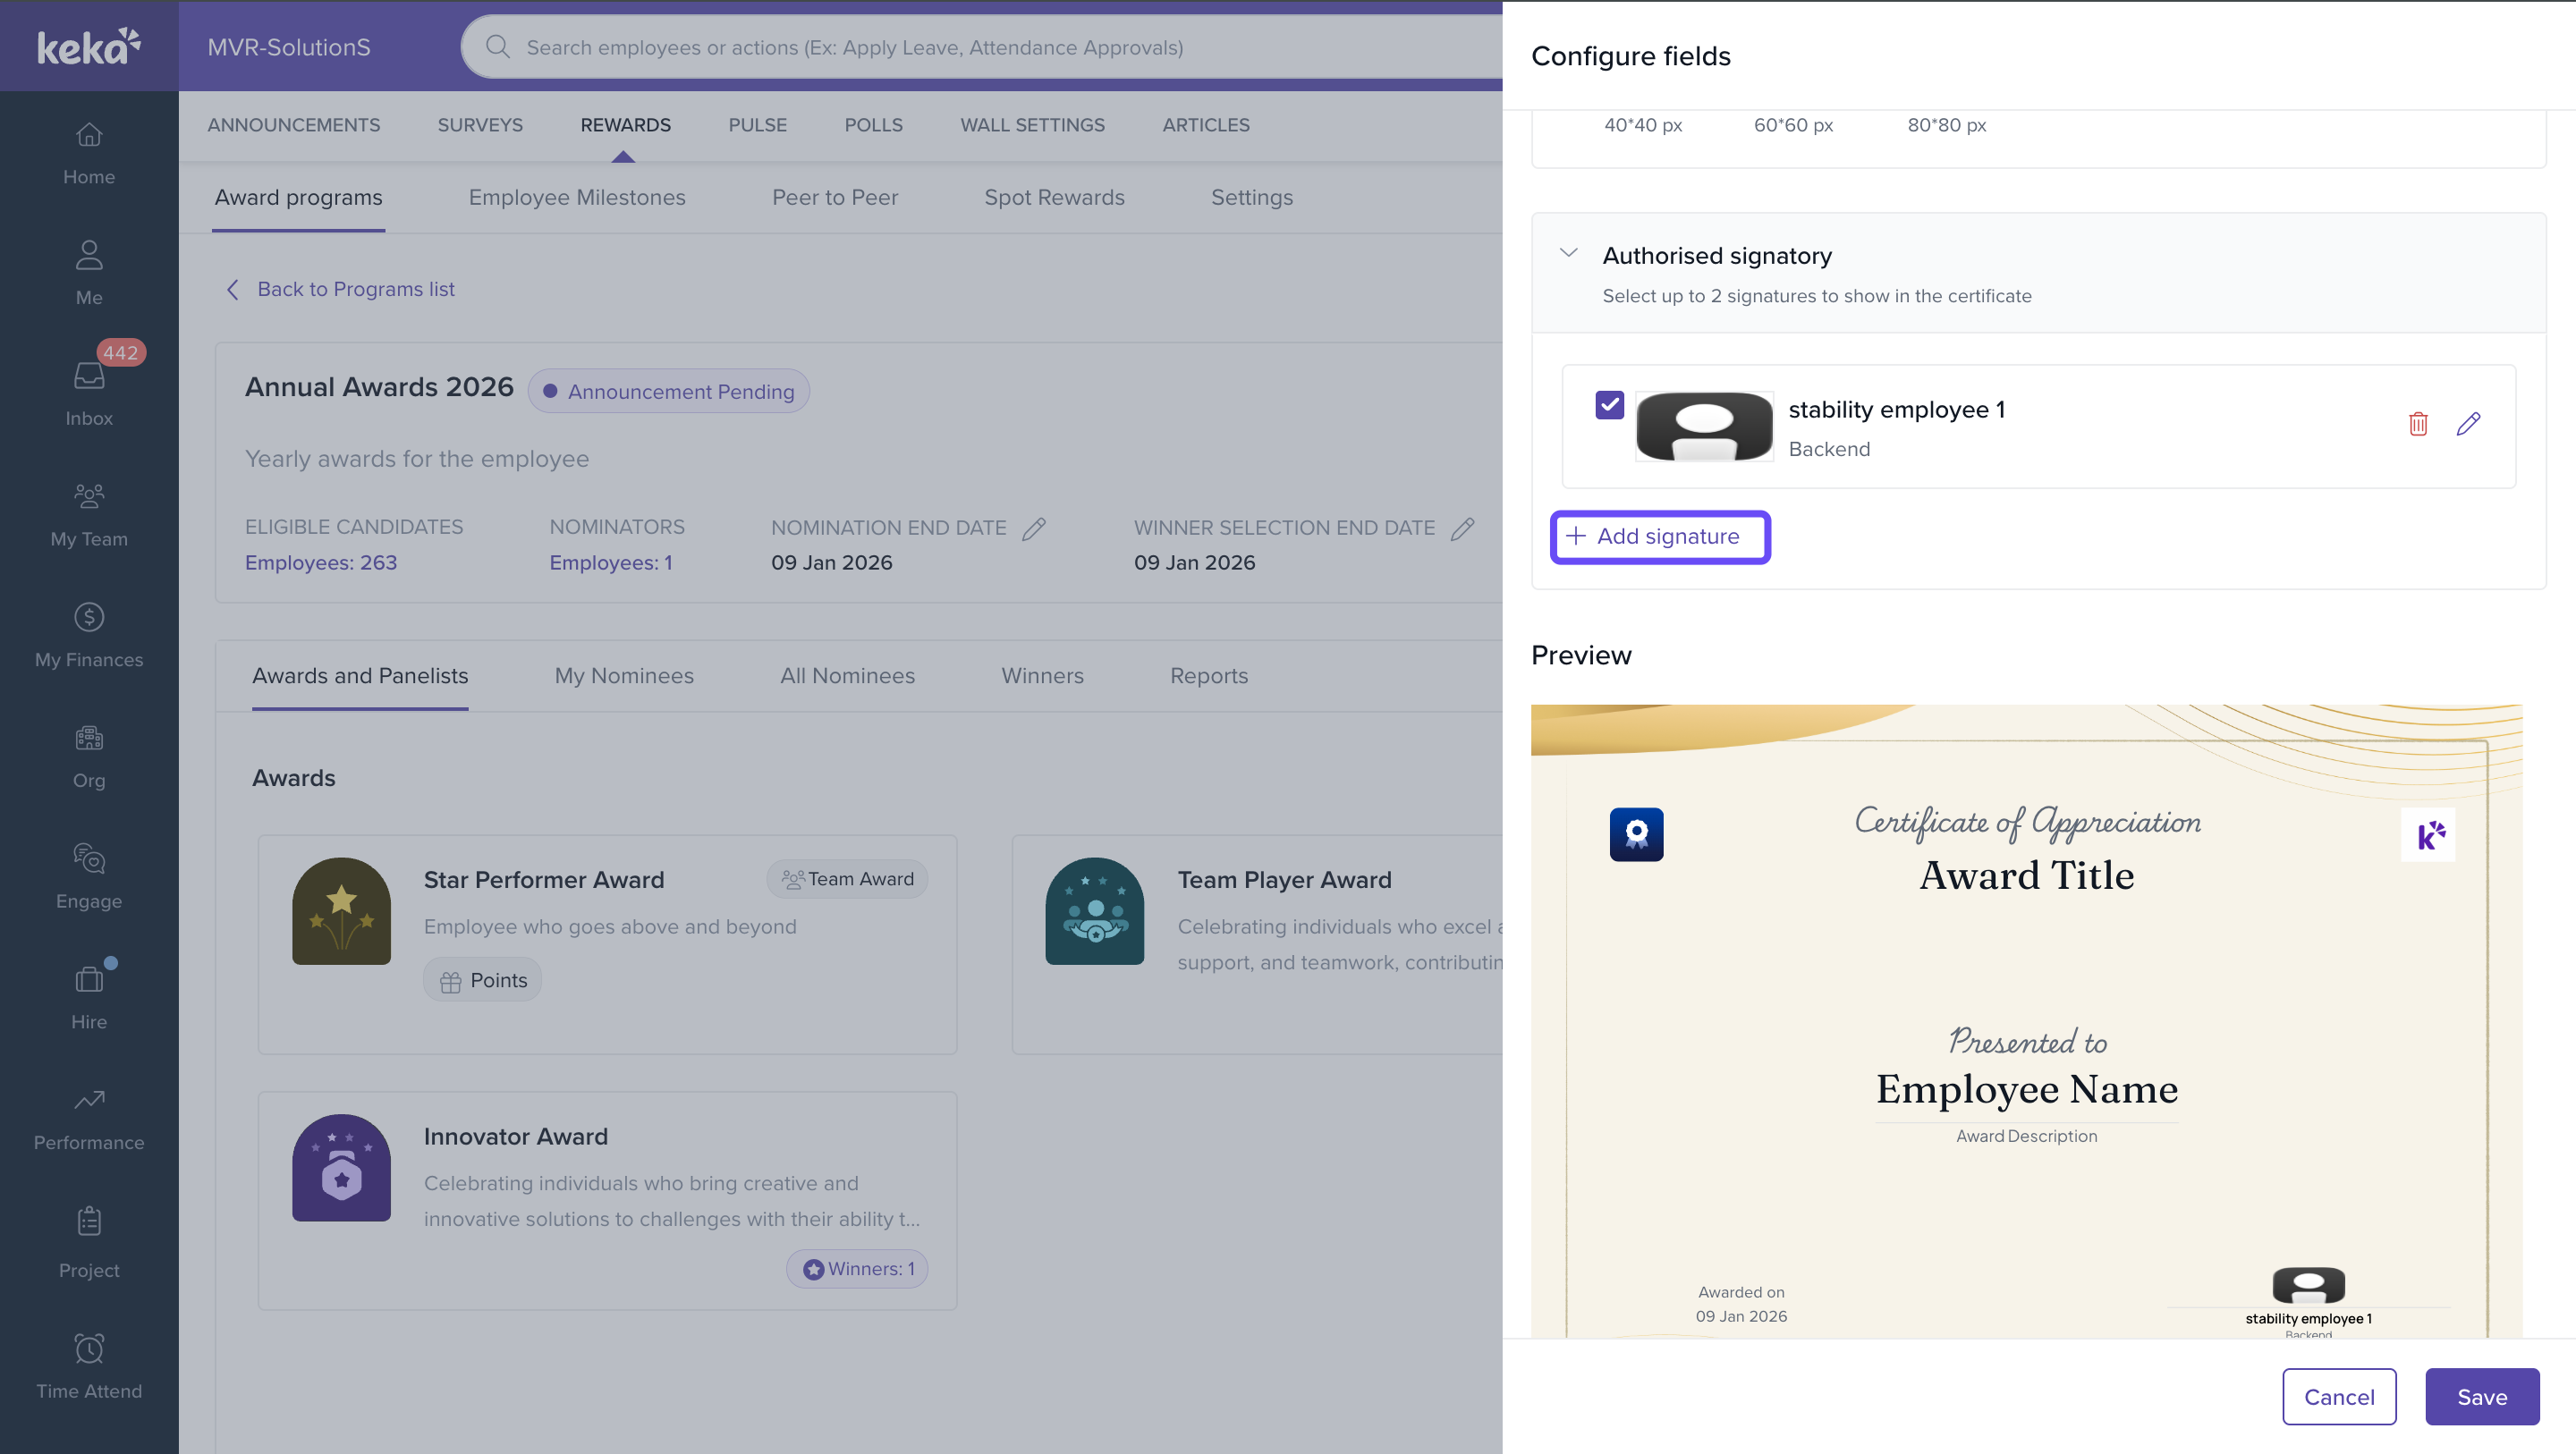This screenshot has width=2576, height=1454.
Task: Switch to the Winners tab
Action: tap(1042, 676)
